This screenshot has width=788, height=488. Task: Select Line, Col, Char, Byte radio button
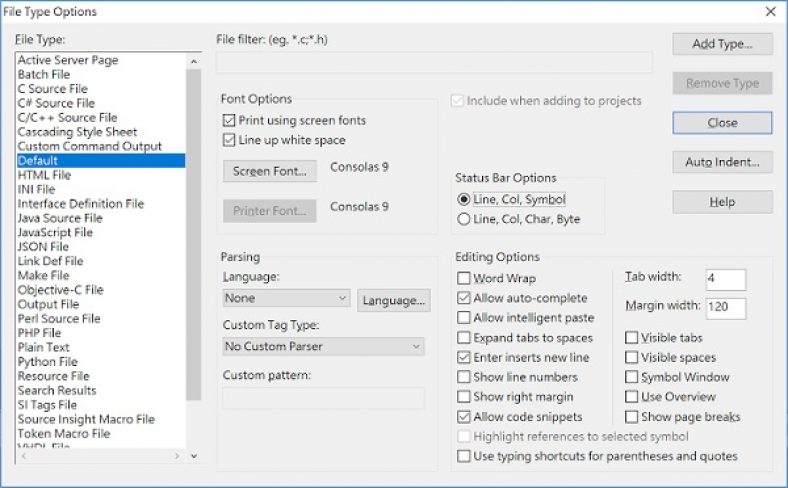(x=464, y=219)
